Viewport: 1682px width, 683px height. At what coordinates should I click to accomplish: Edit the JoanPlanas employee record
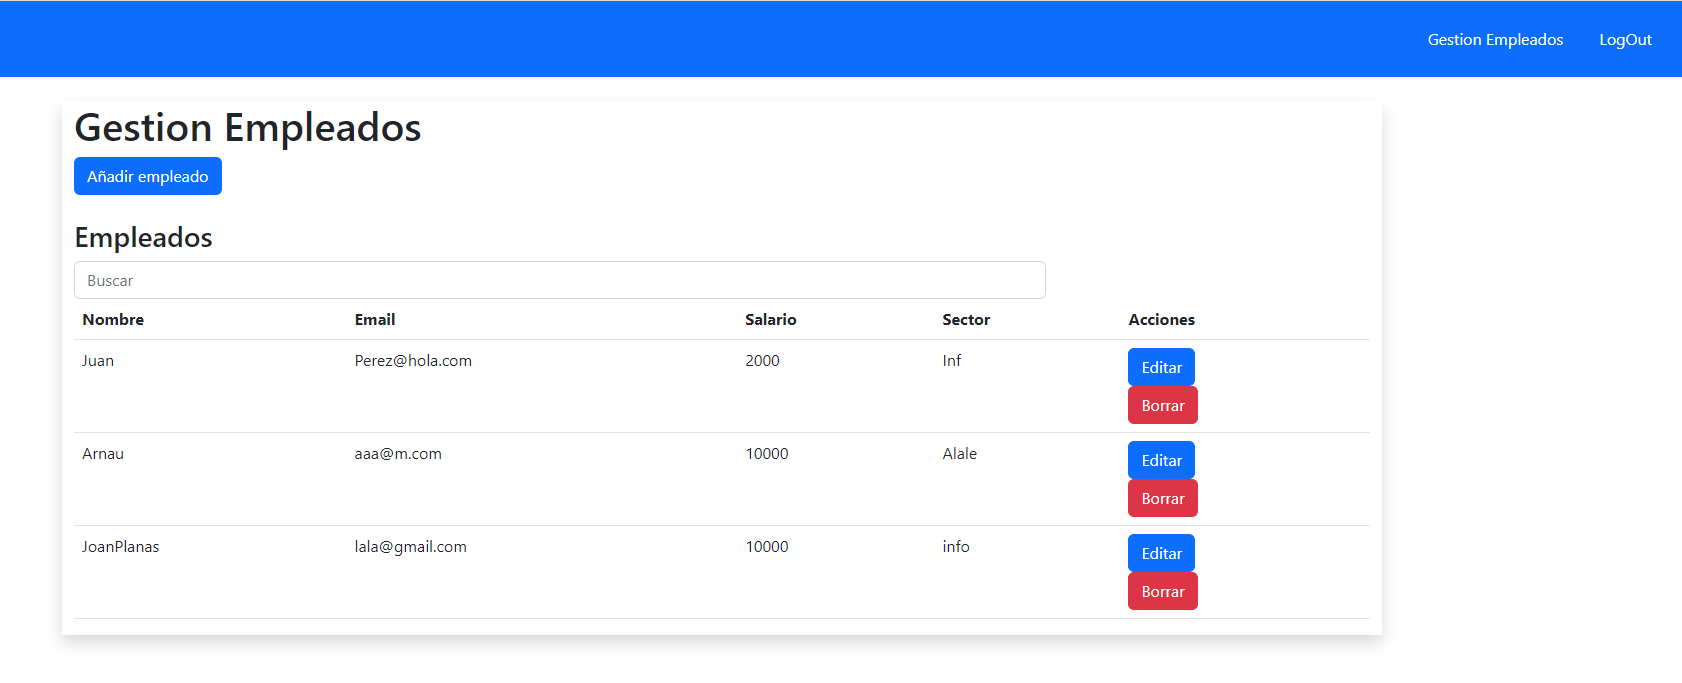pos(1161,553)
